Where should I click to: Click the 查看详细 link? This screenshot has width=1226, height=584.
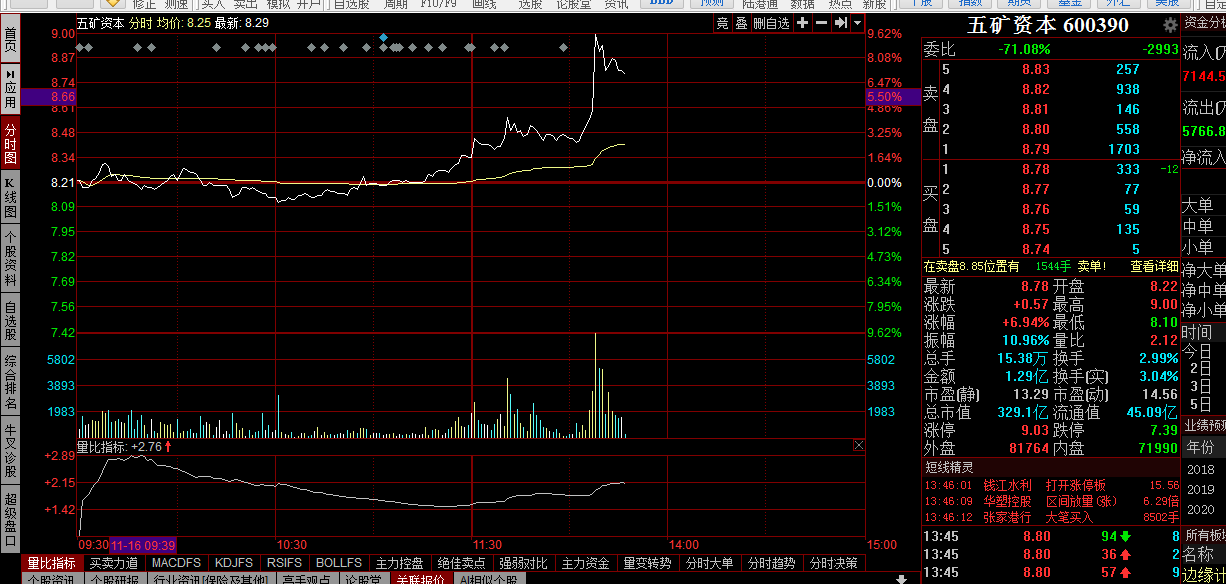[1154, 266]
